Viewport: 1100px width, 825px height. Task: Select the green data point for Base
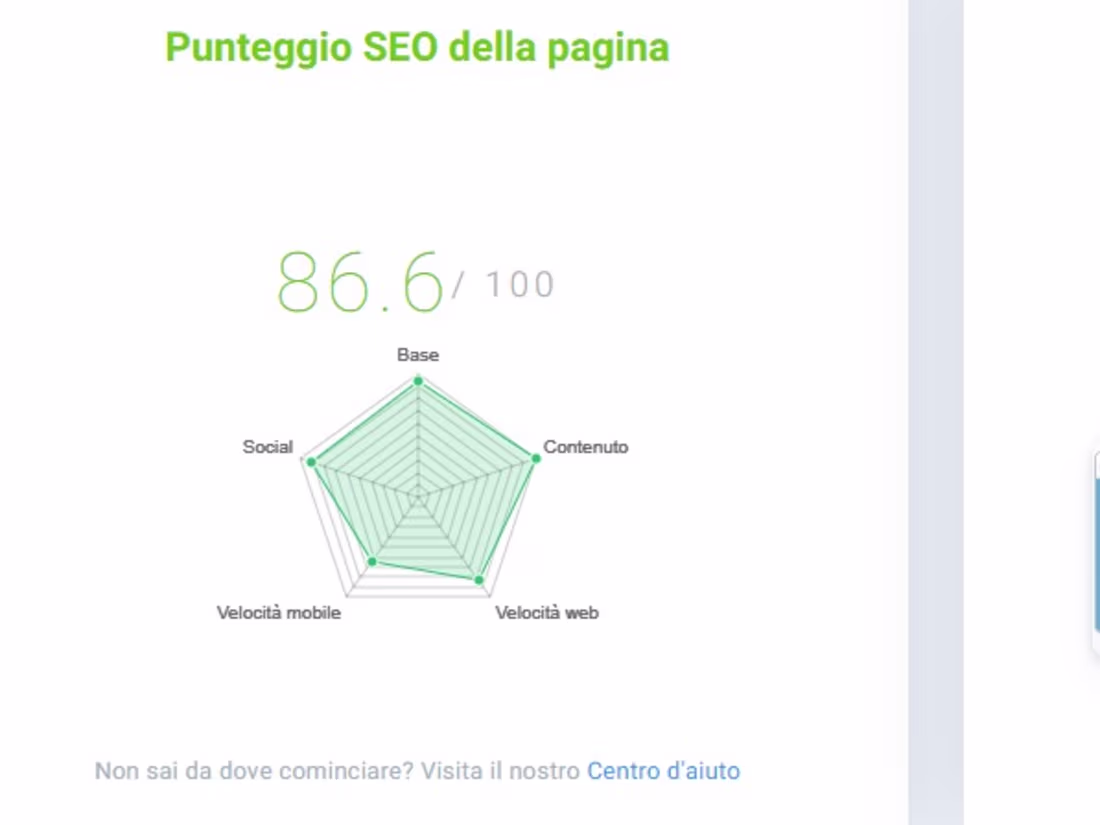pyautogui.click(x=417, y=379)
